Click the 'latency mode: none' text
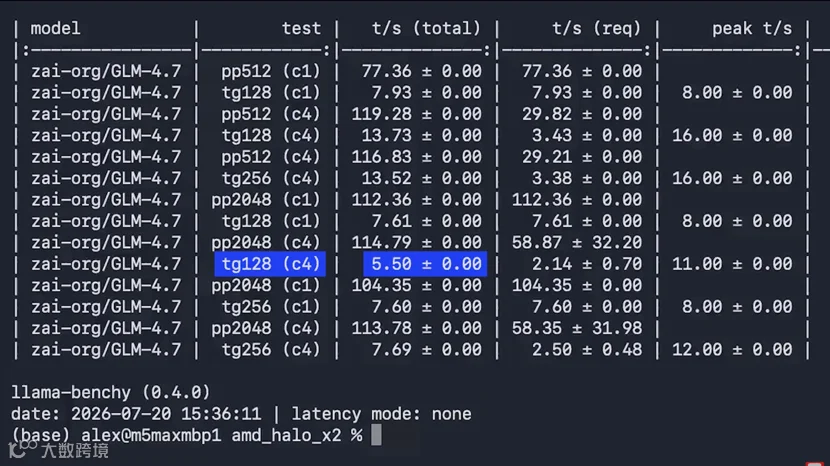830x466 pixels. pos(381,414)
